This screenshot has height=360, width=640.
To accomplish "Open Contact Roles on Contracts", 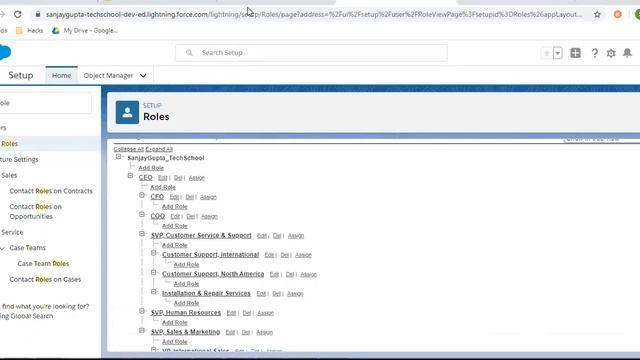I will coord(51,191).
